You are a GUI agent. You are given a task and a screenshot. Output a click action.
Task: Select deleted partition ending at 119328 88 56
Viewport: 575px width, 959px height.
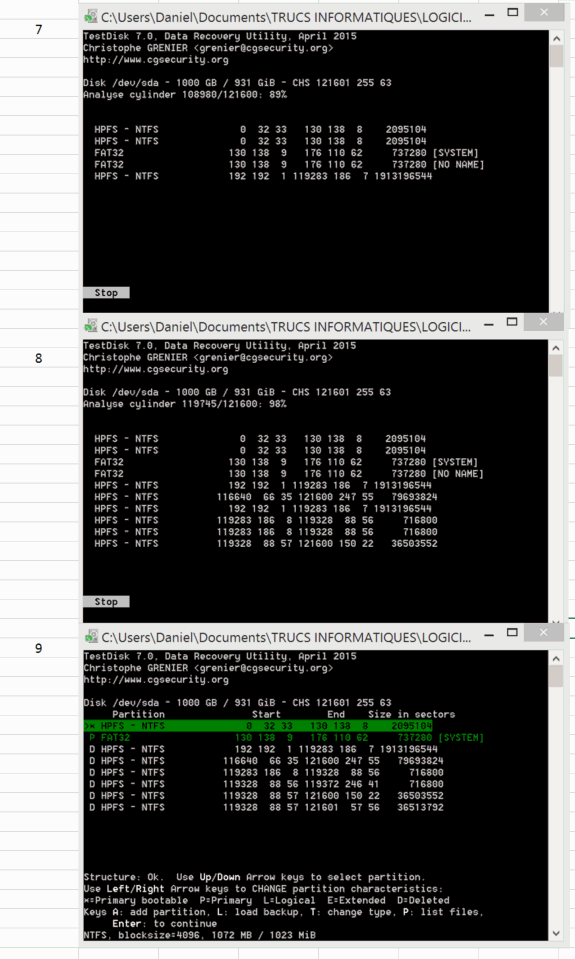point(266,772)
